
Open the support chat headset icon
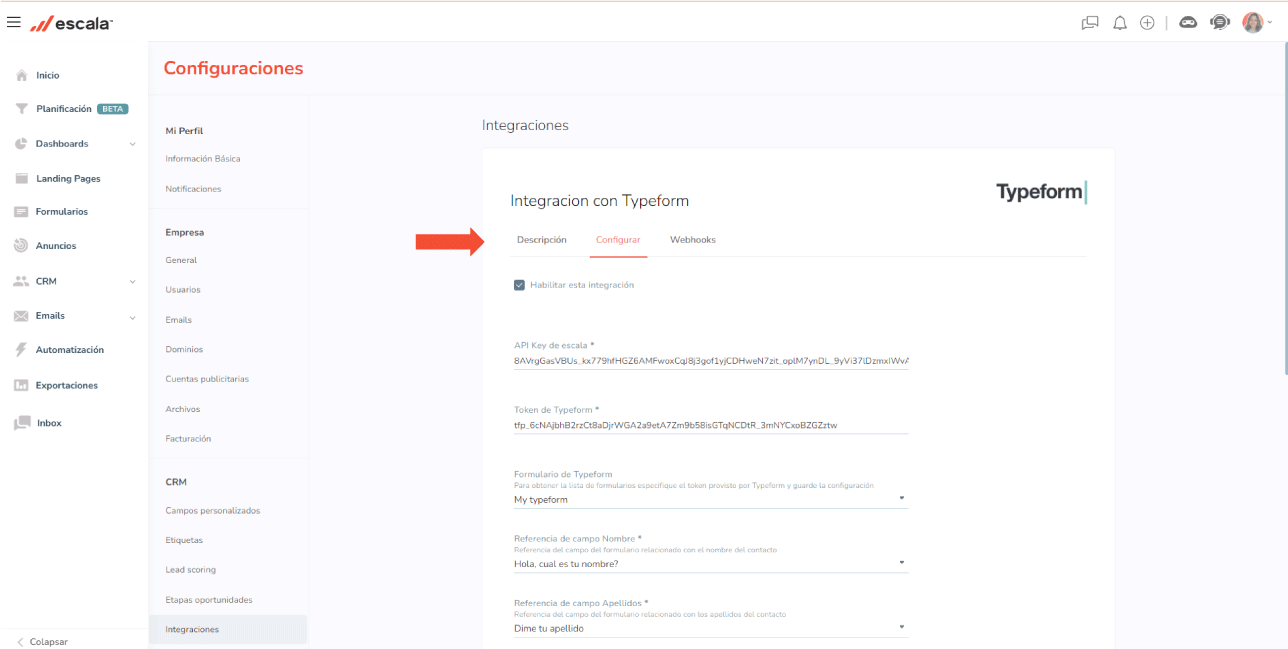point(1219,22)
